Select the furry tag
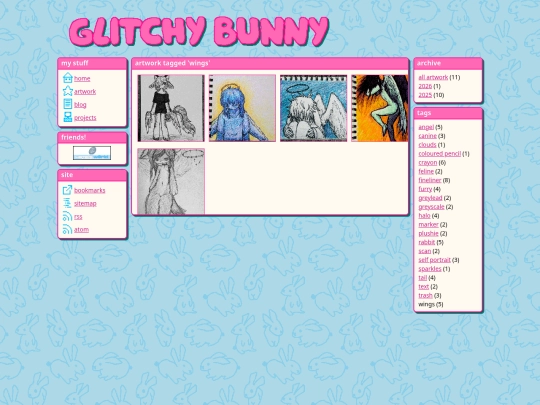 (x=425, y=189)
